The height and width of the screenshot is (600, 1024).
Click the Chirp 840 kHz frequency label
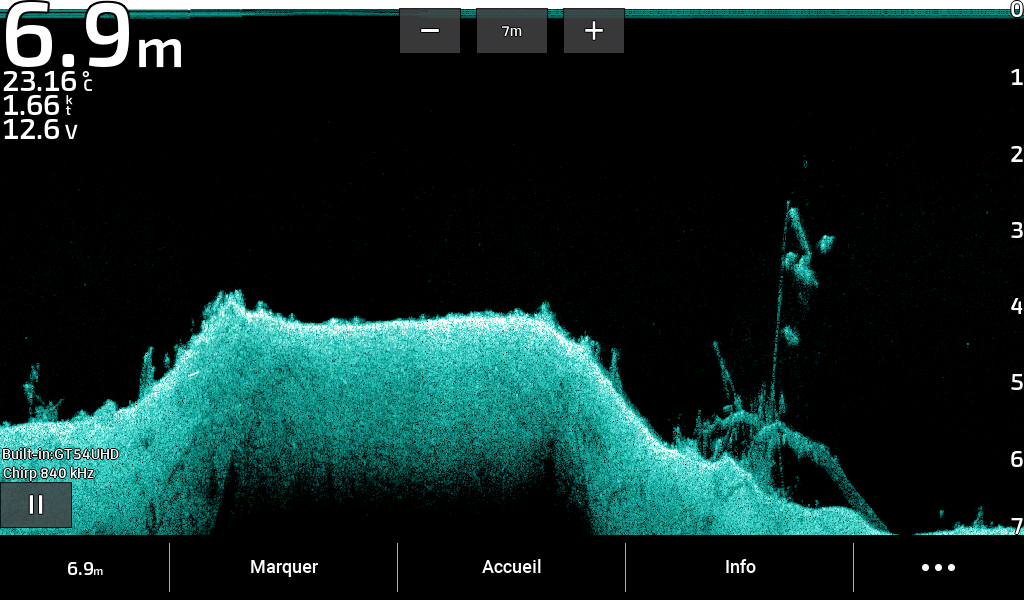49,473
